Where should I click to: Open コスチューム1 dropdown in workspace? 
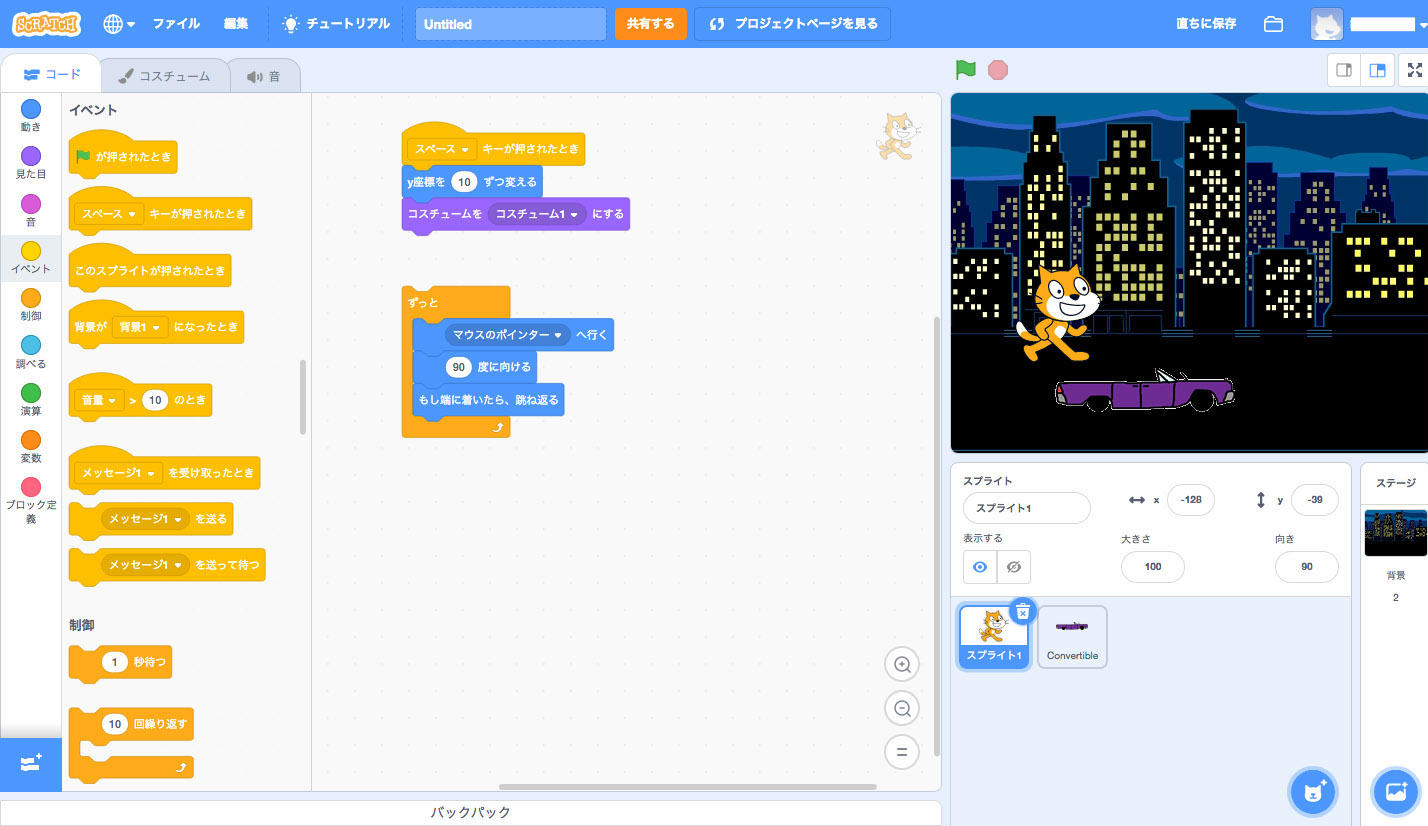[x=537, y=214]
